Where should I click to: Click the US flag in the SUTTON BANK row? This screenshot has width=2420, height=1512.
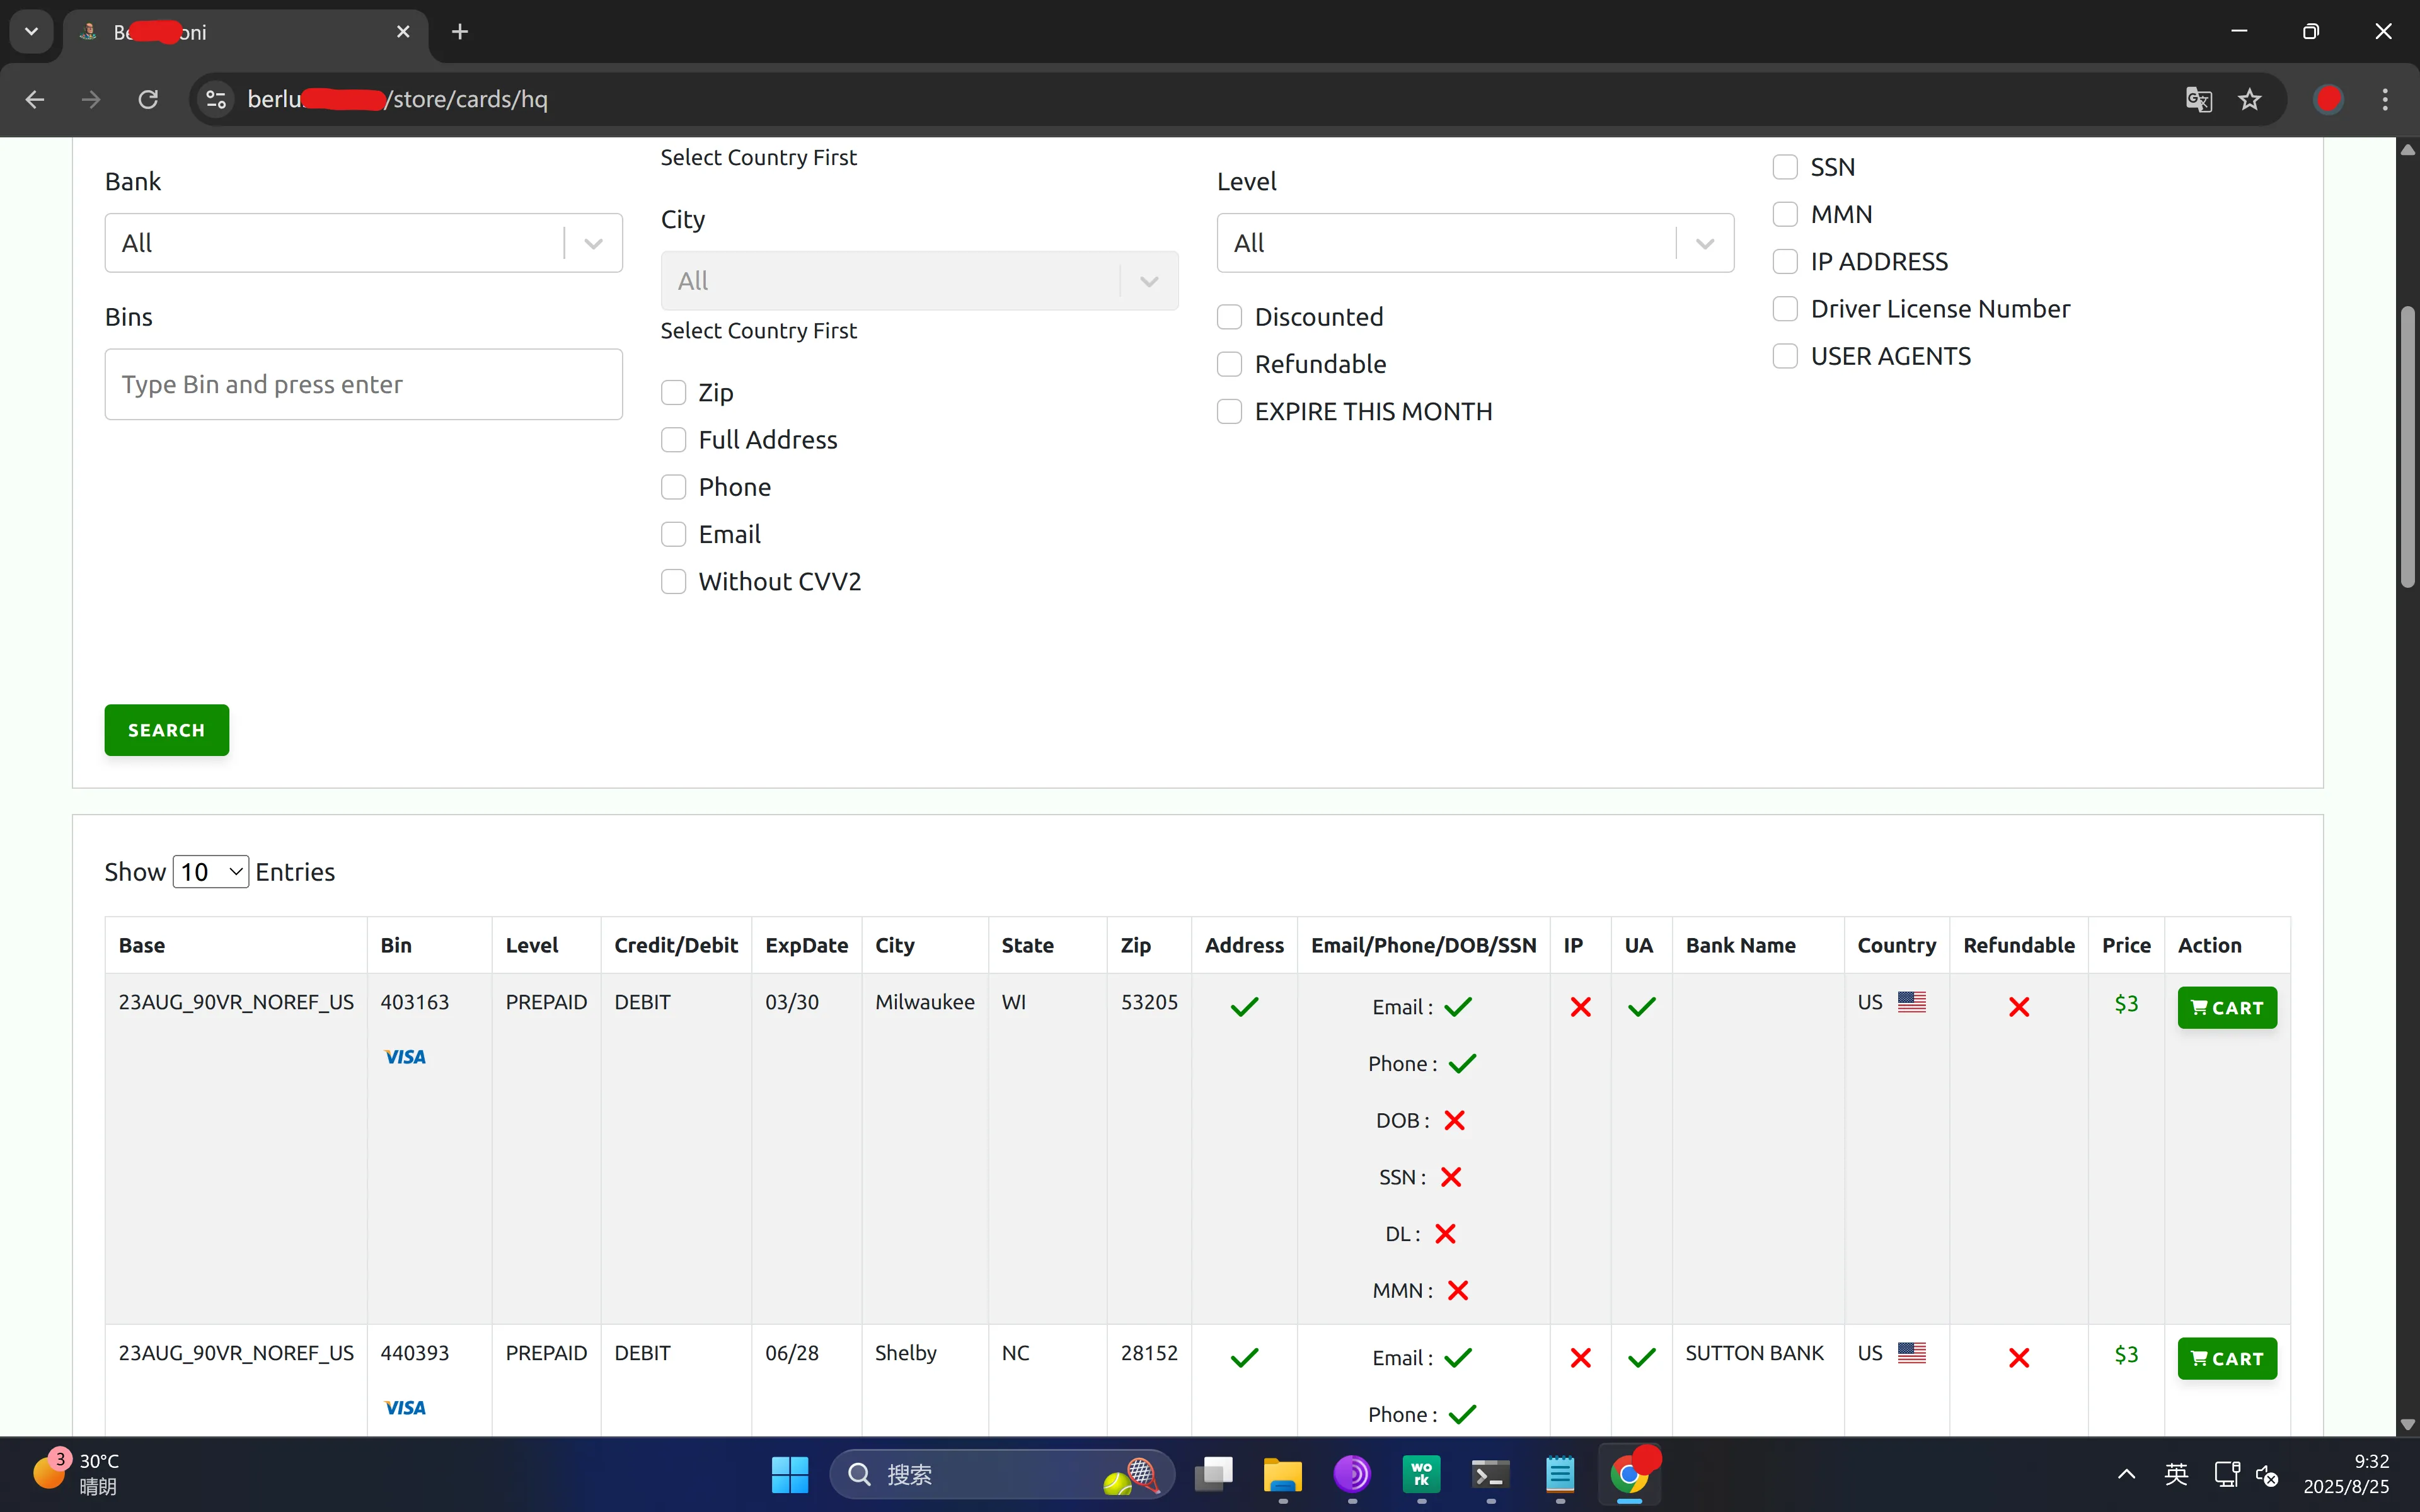point(1912,1353)
